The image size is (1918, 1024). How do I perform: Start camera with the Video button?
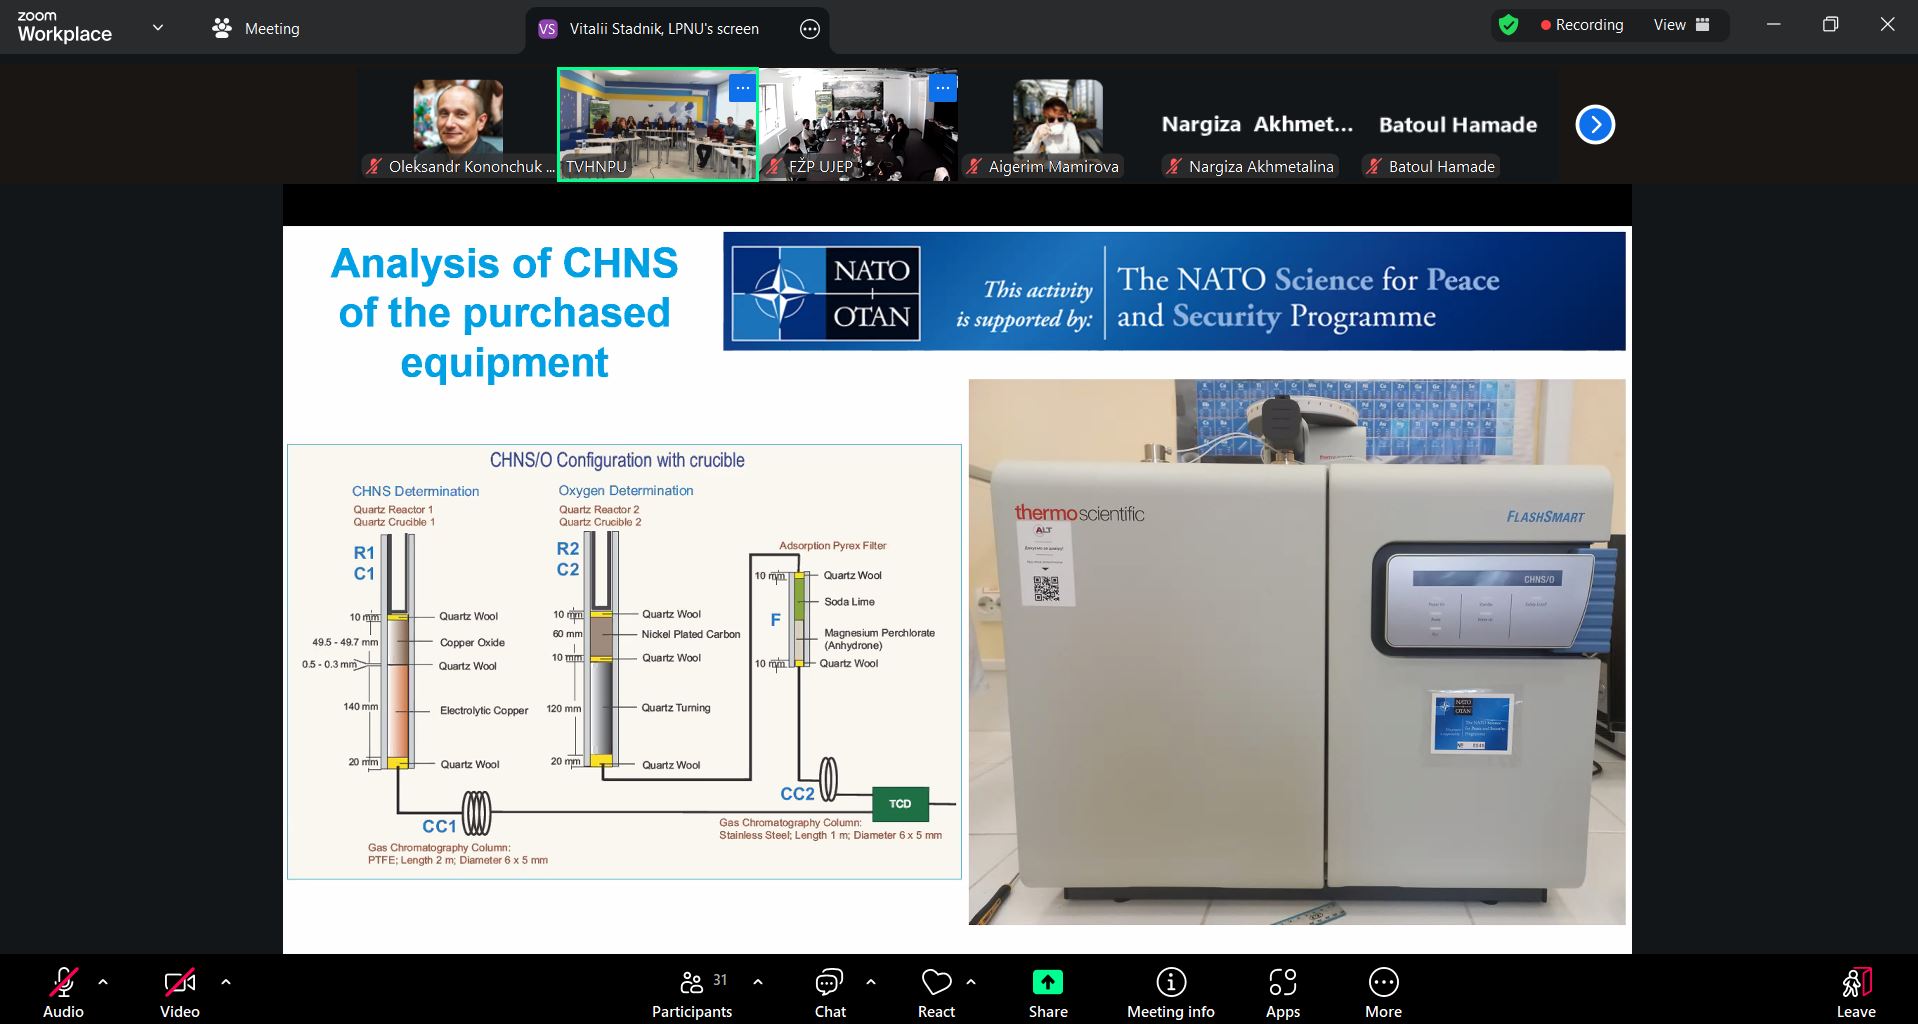tap(180, 993)
